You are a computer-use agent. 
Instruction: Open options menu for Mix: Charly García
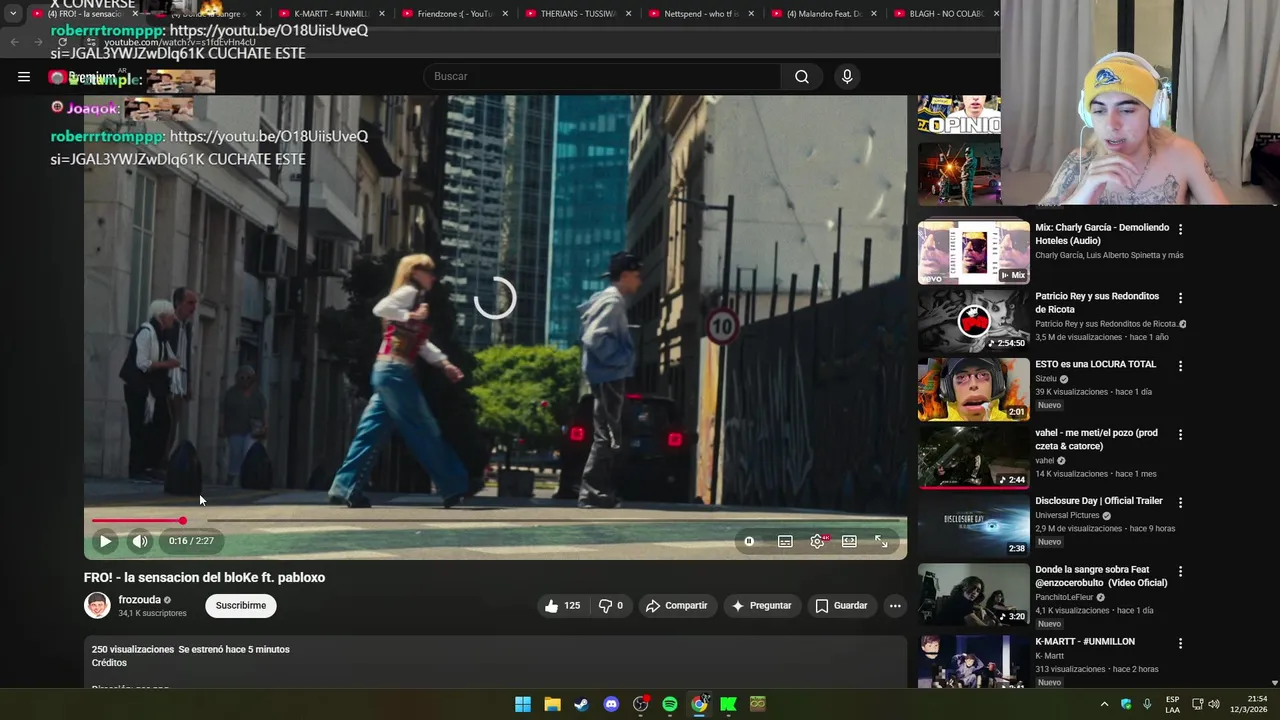click(x=1180, y=229)
